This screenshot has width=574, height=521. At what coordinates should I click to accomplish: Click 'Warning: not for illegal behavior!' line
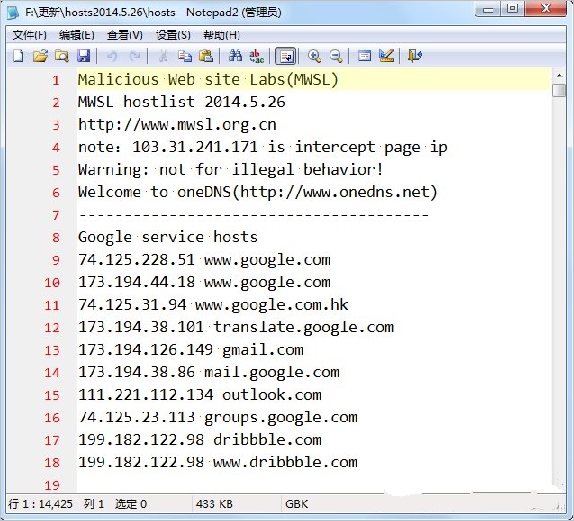coord(231,170)
